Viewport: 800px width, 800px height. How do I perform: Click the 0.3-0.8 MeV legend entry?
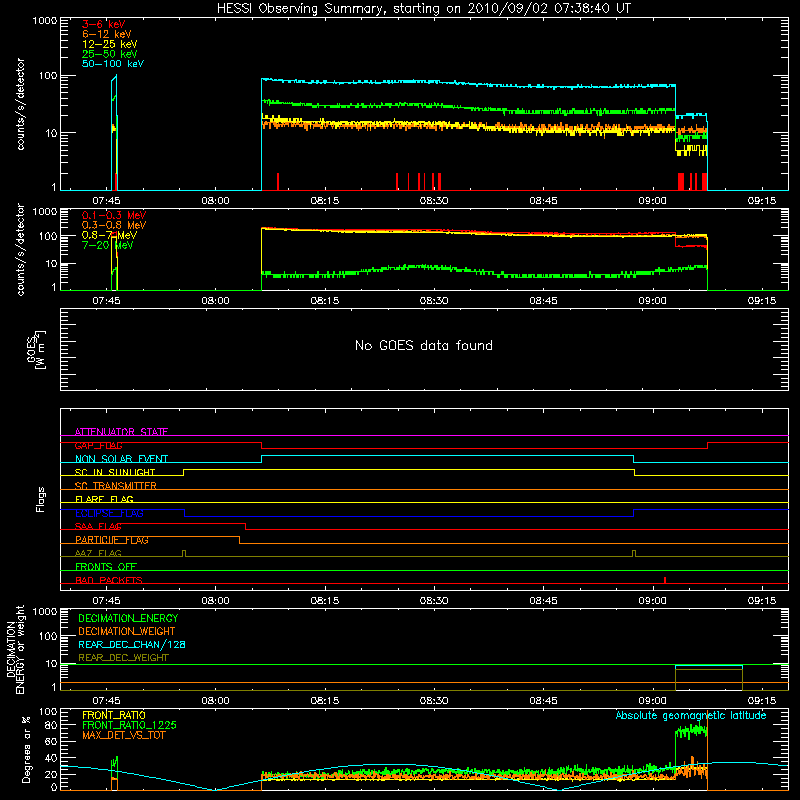(x=114, y=225)
